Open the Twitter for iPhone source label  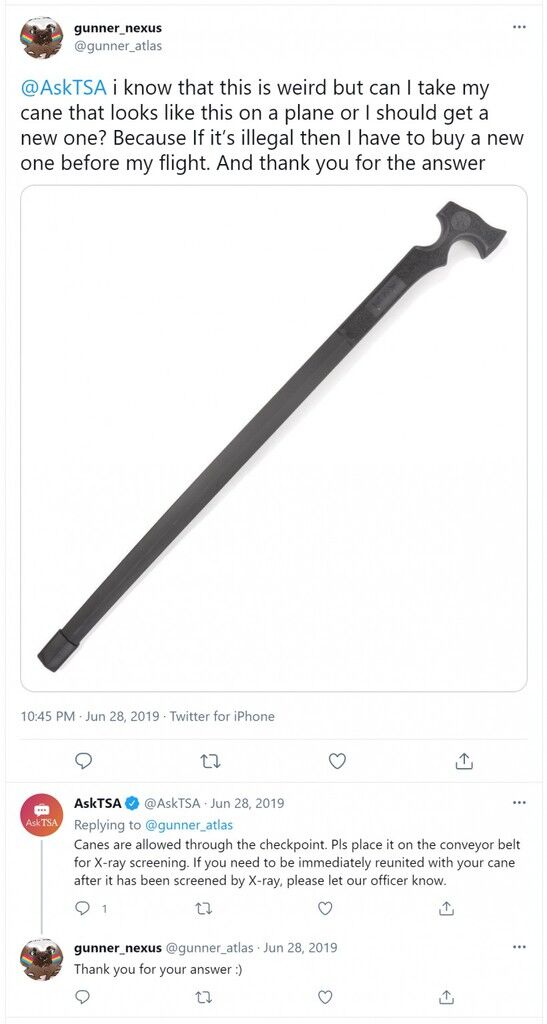tap(222, 716)
